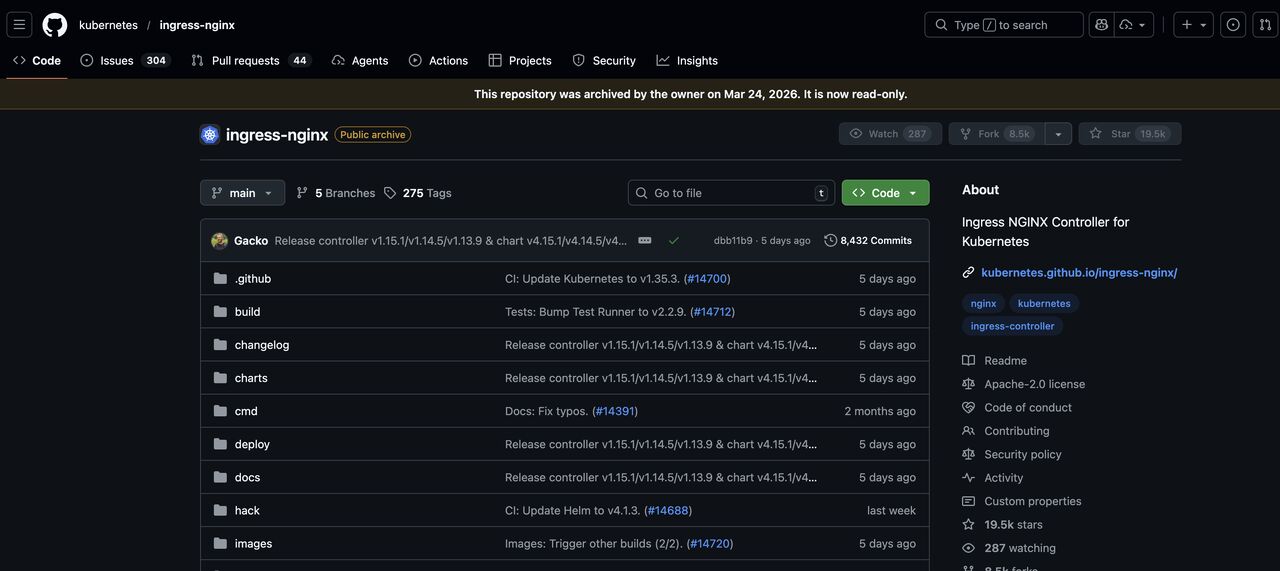This screenshot has width=1280, height=571.
Task: Click Gacko's avatar in latest commit
Action: (x=220, y=241)
